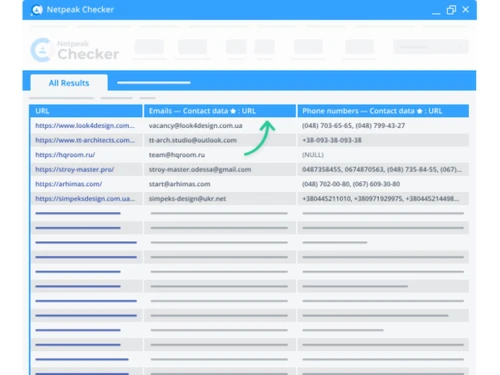Select the +380445211010 phone numbers cell

coord(383,199)
